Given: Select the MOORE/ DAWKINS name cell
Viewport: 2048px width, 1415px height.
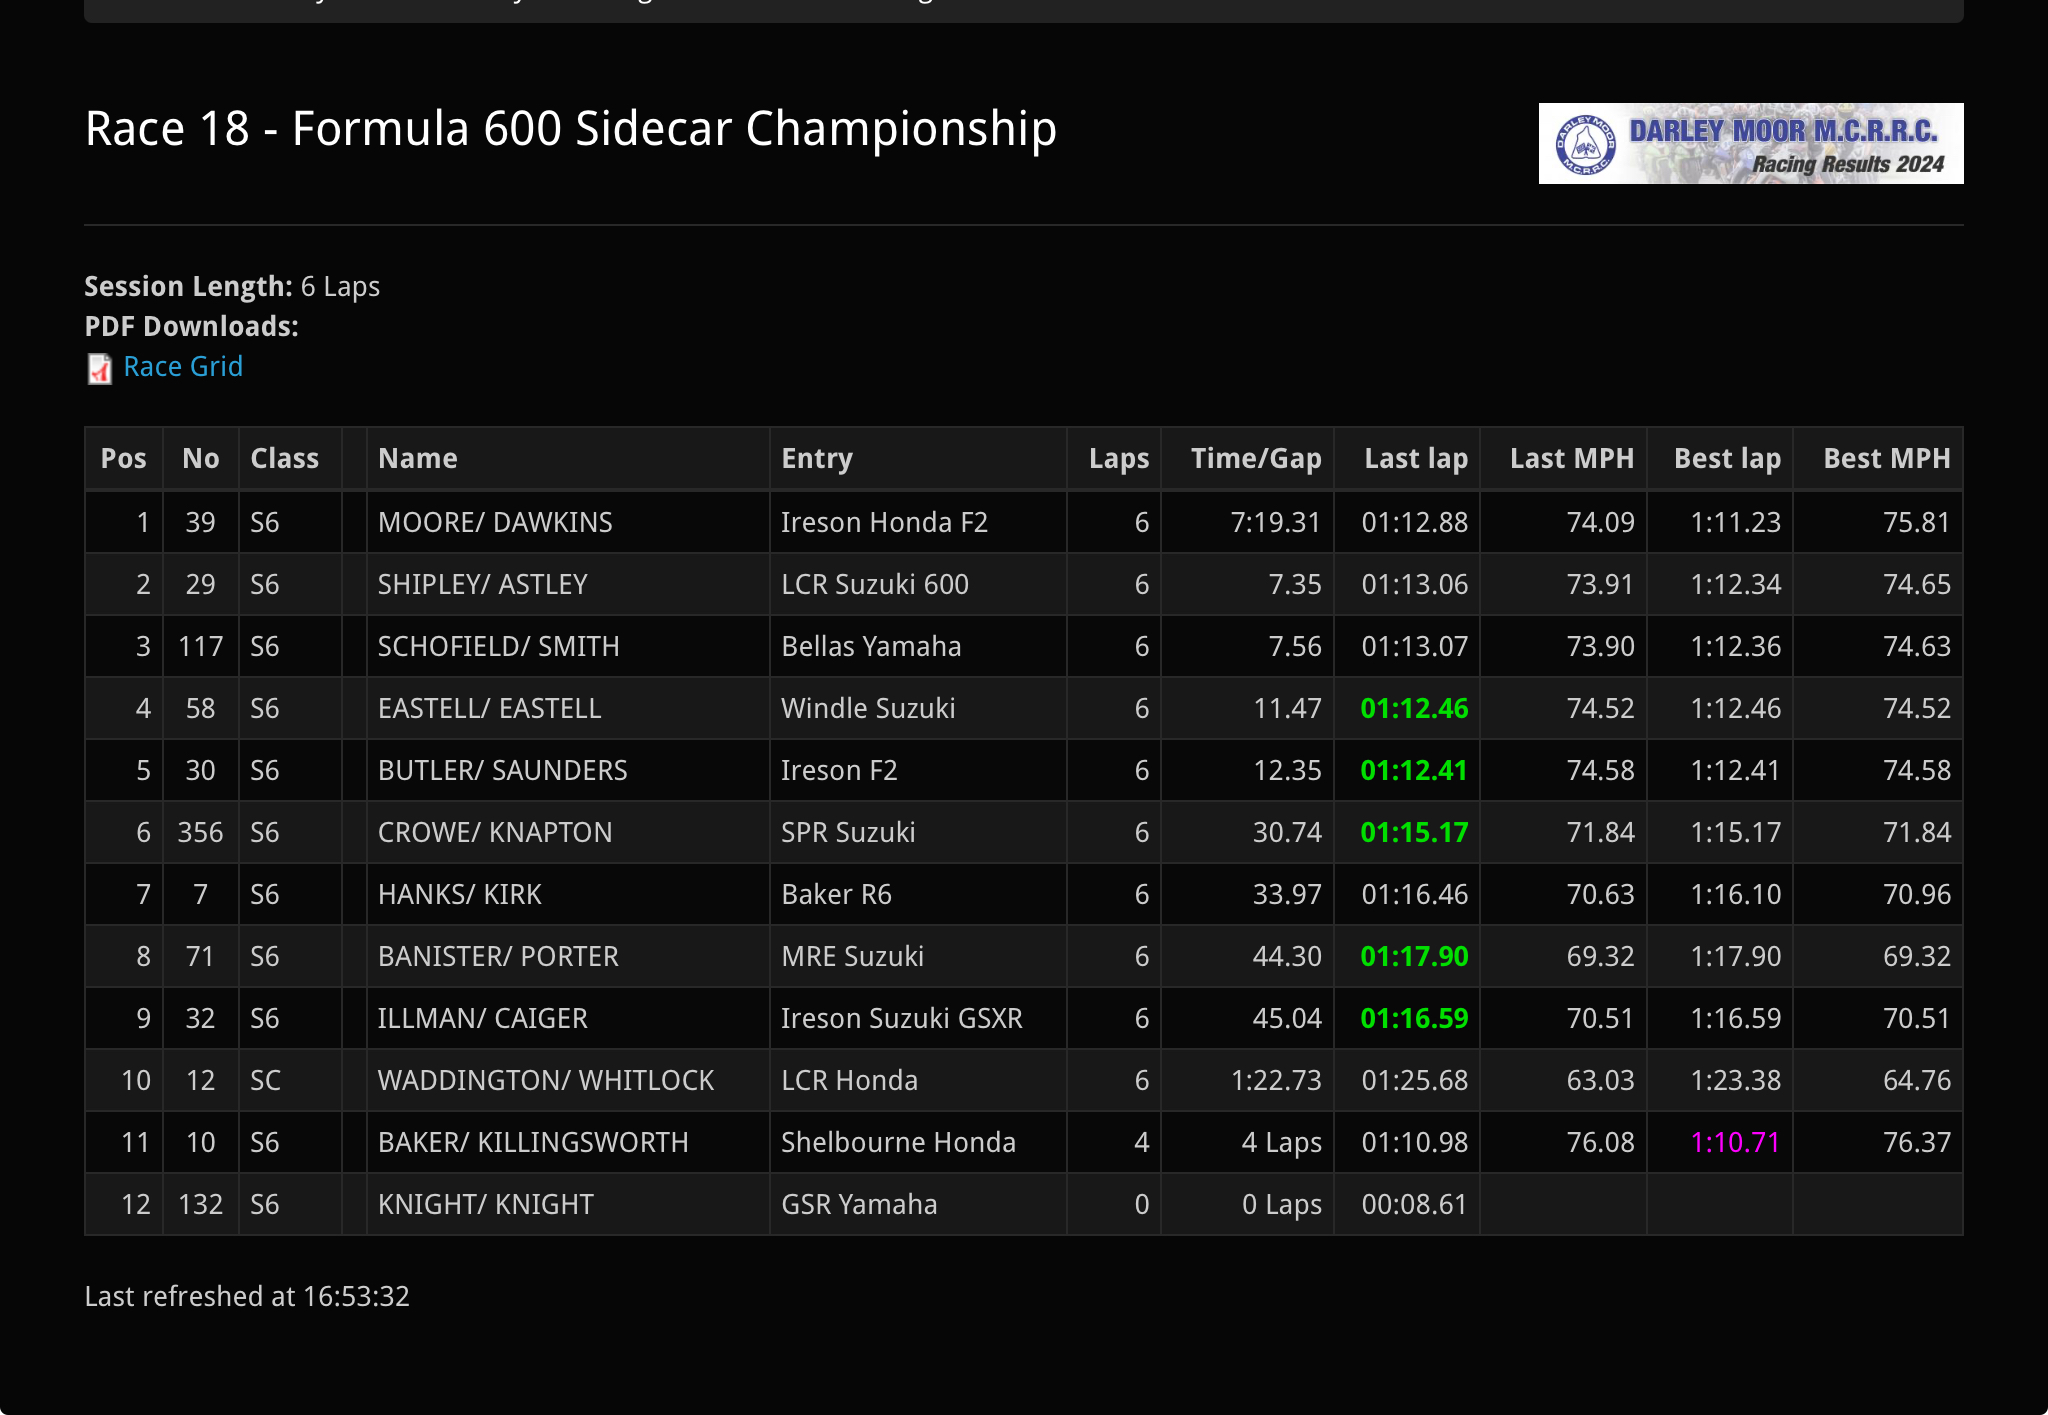Looking at the screenshot, I should (x=568, y=522).
